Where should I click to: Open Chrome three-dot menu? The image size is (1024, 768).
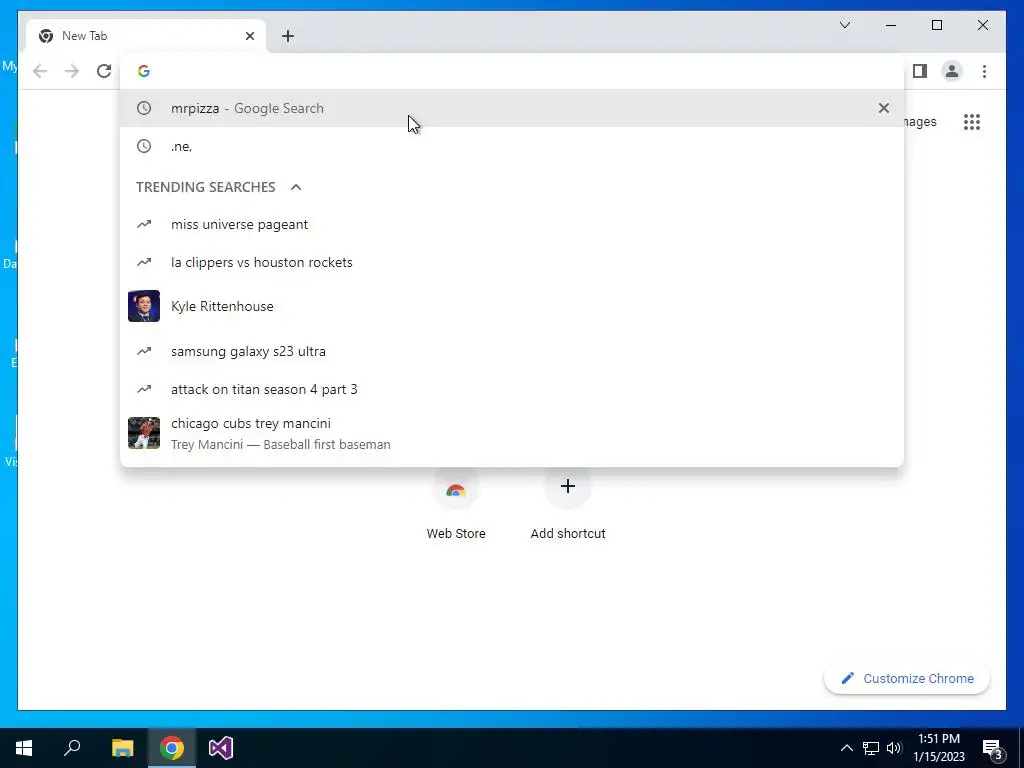tap(984, 71)
